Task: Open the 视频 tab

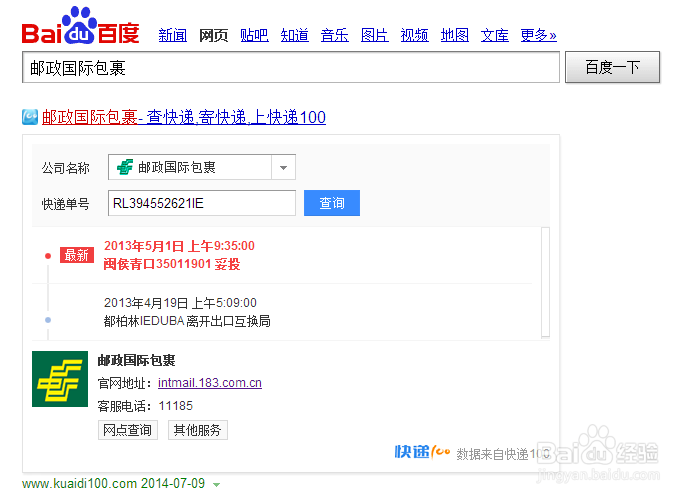Action: tap(415, 35)
